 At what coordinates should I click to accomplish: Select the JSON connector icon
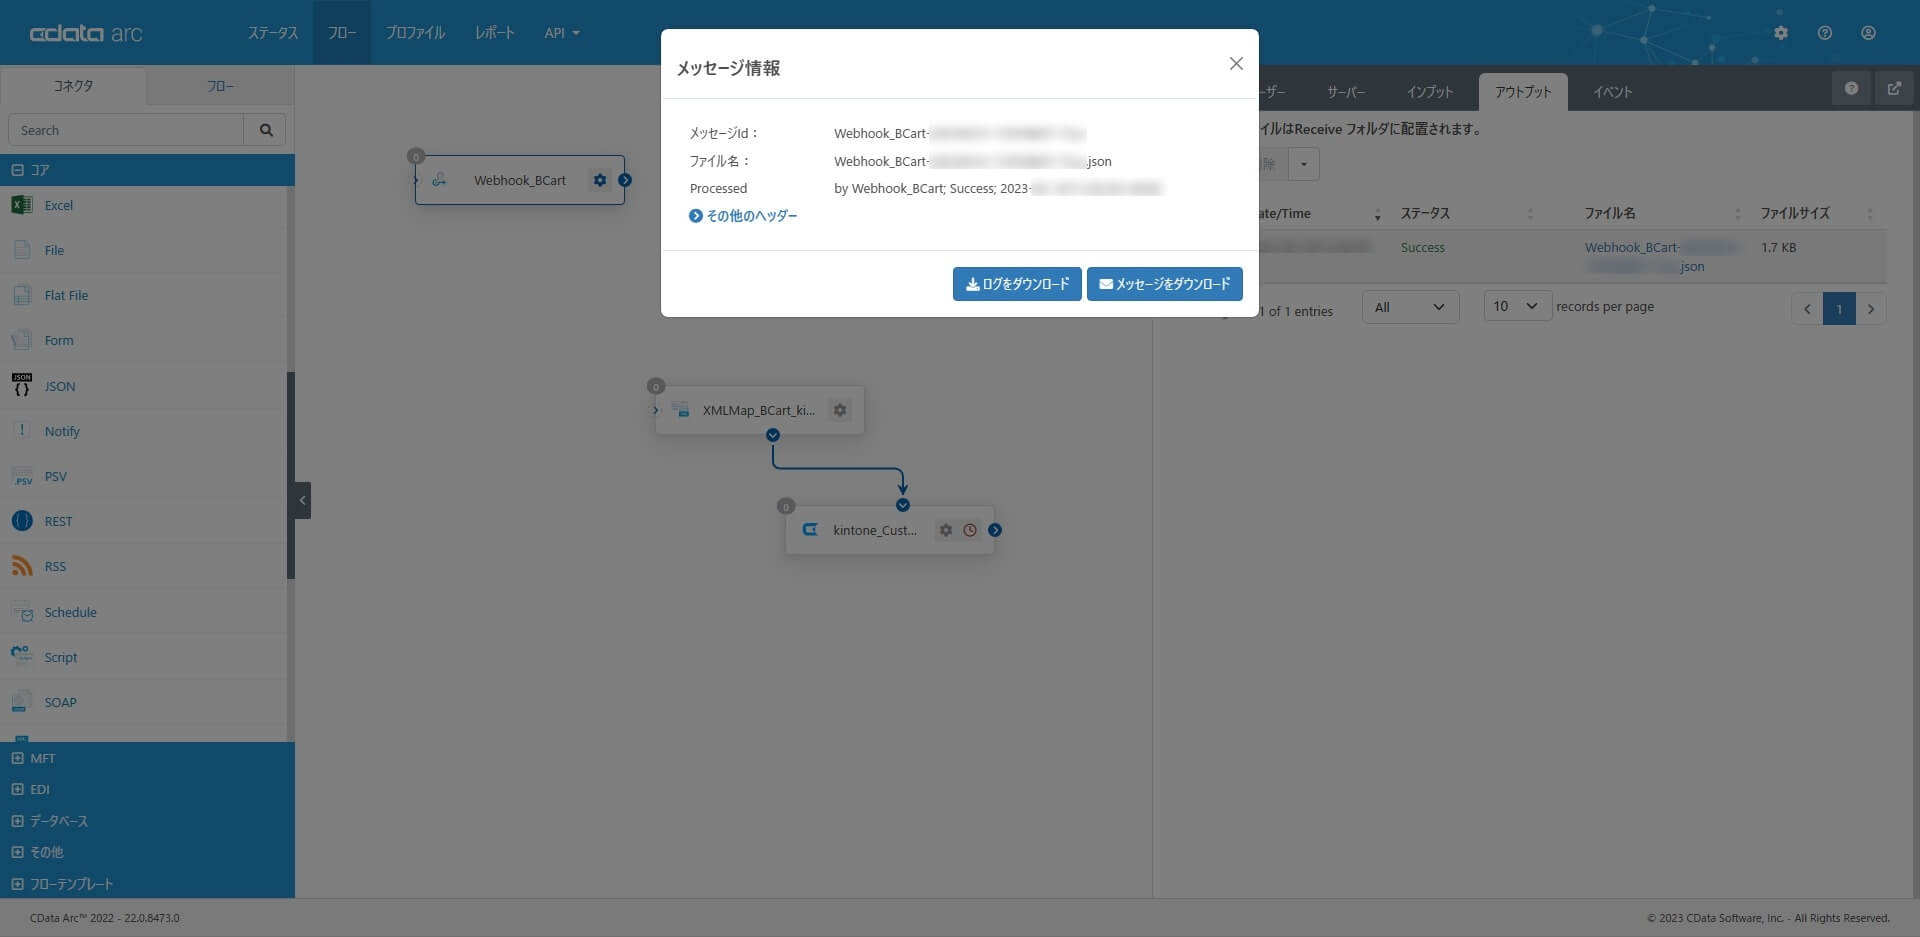coord(22,386)
